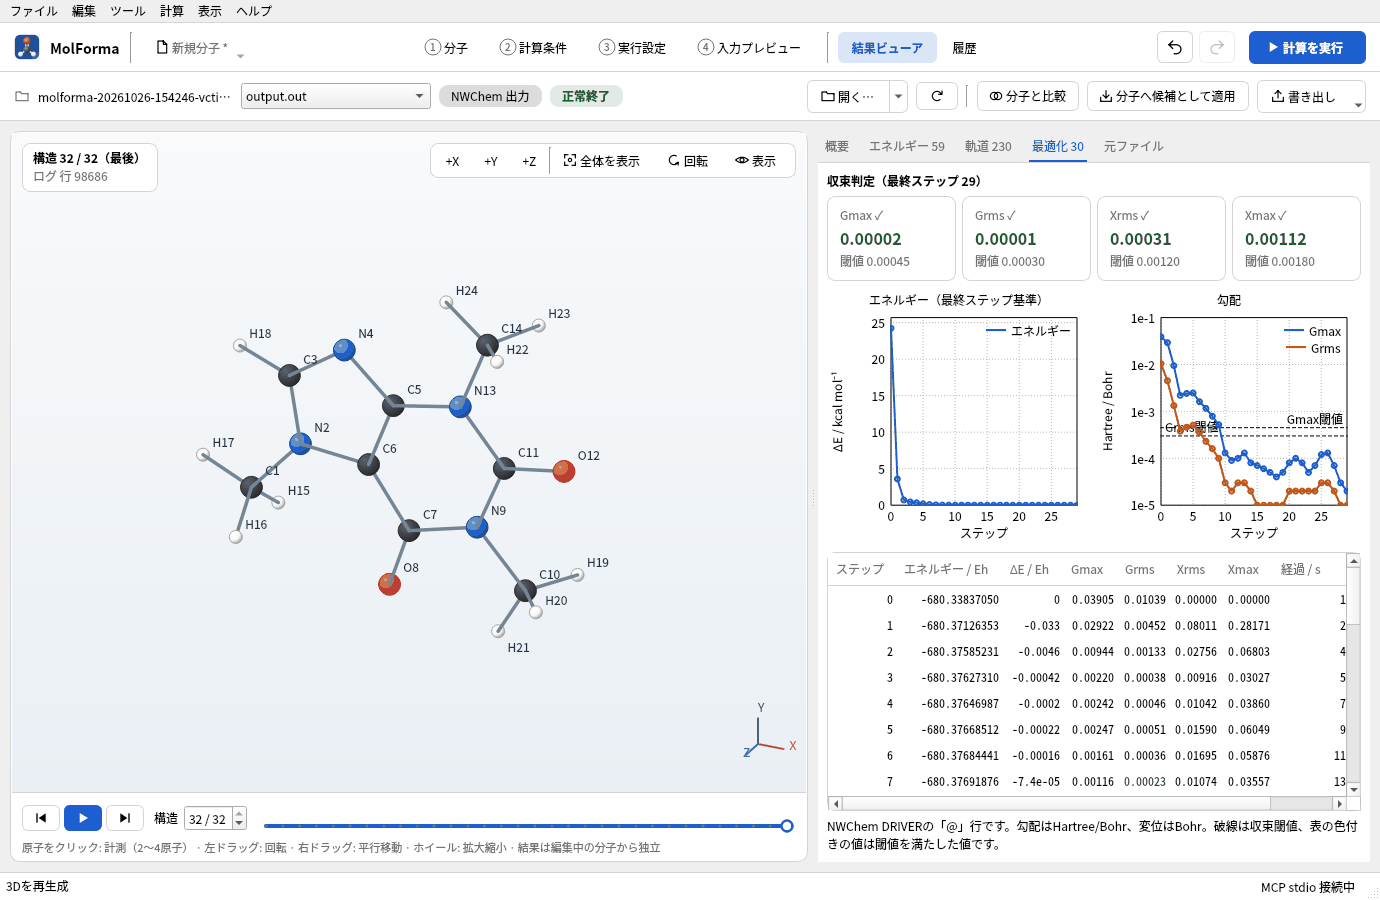Open the 概要 summary tab
This screenshot has width=1380, height=900.
[x=837, y=146]
